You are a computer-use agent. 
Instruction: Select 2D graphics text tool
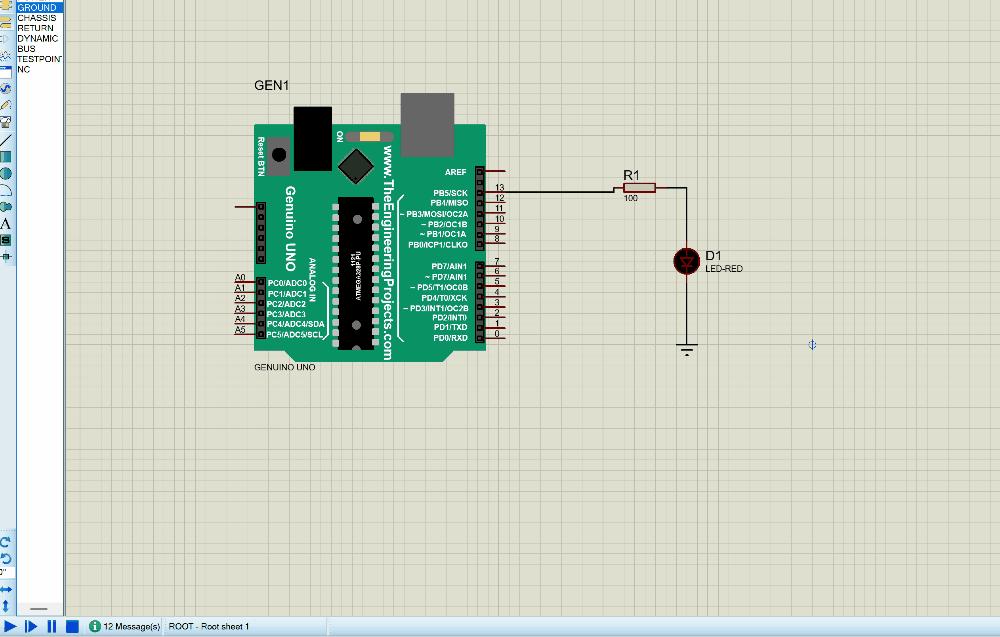click(6, 224)
